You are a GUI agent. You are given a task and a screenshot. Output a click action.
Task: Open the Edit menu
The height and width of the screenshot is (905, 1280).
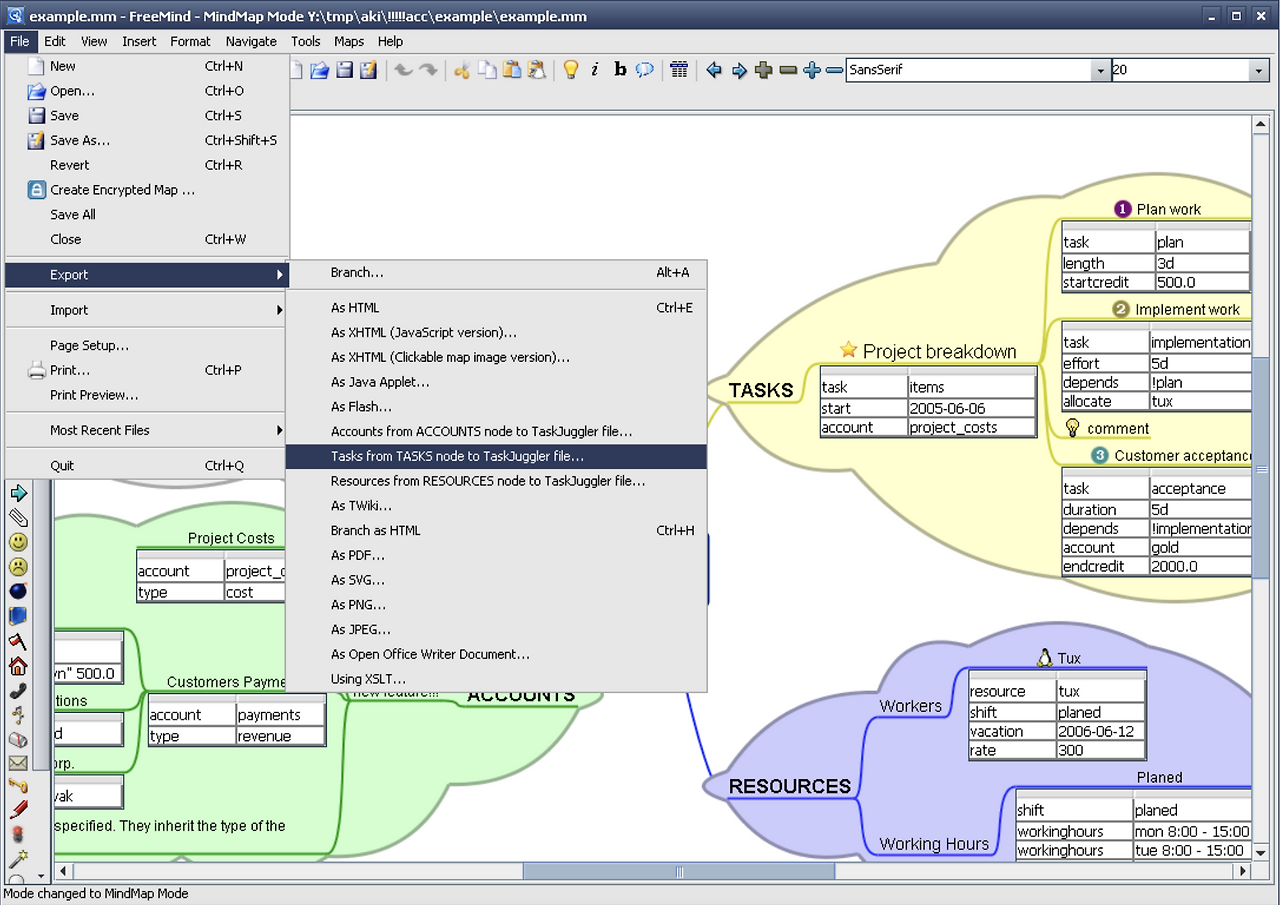[55, 41]
